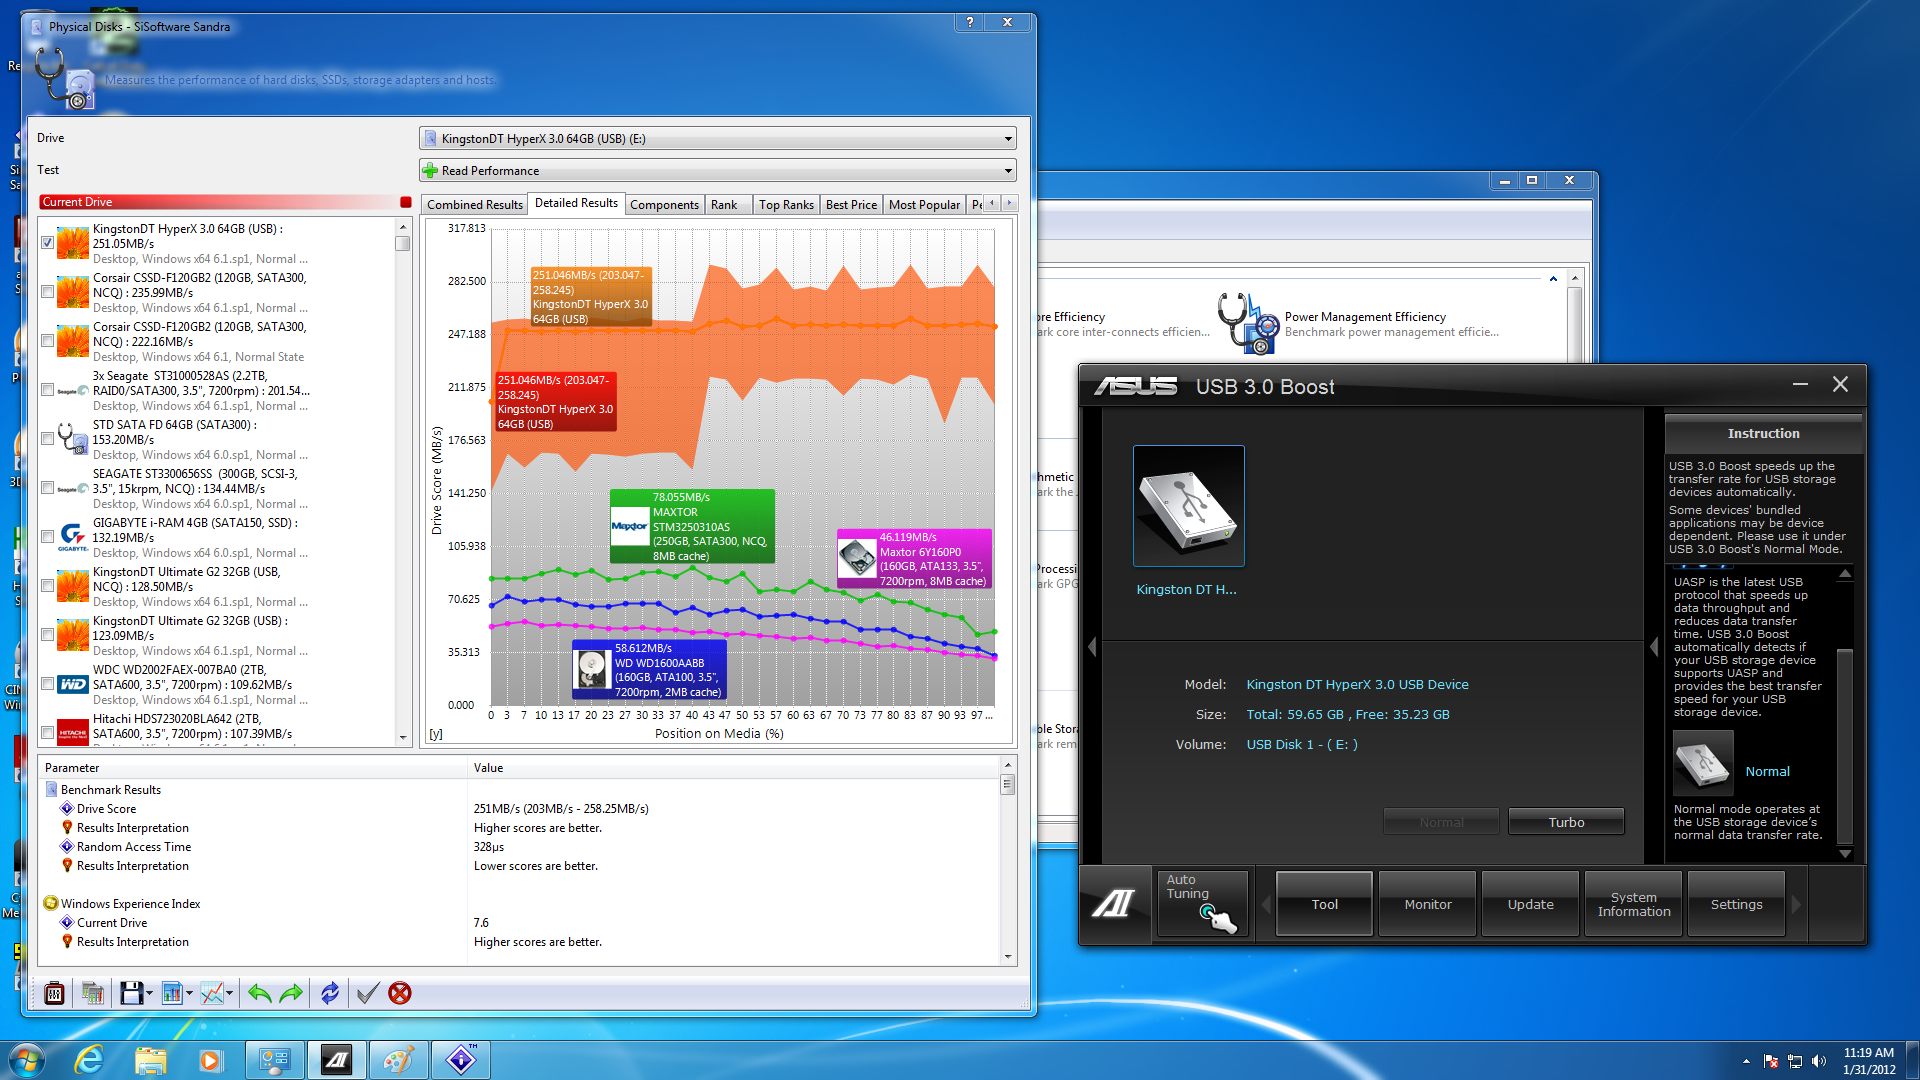Open the bar chart icon dropdown arrow
Screen dimensions: 1920x1080
click(x=190, y=993)
